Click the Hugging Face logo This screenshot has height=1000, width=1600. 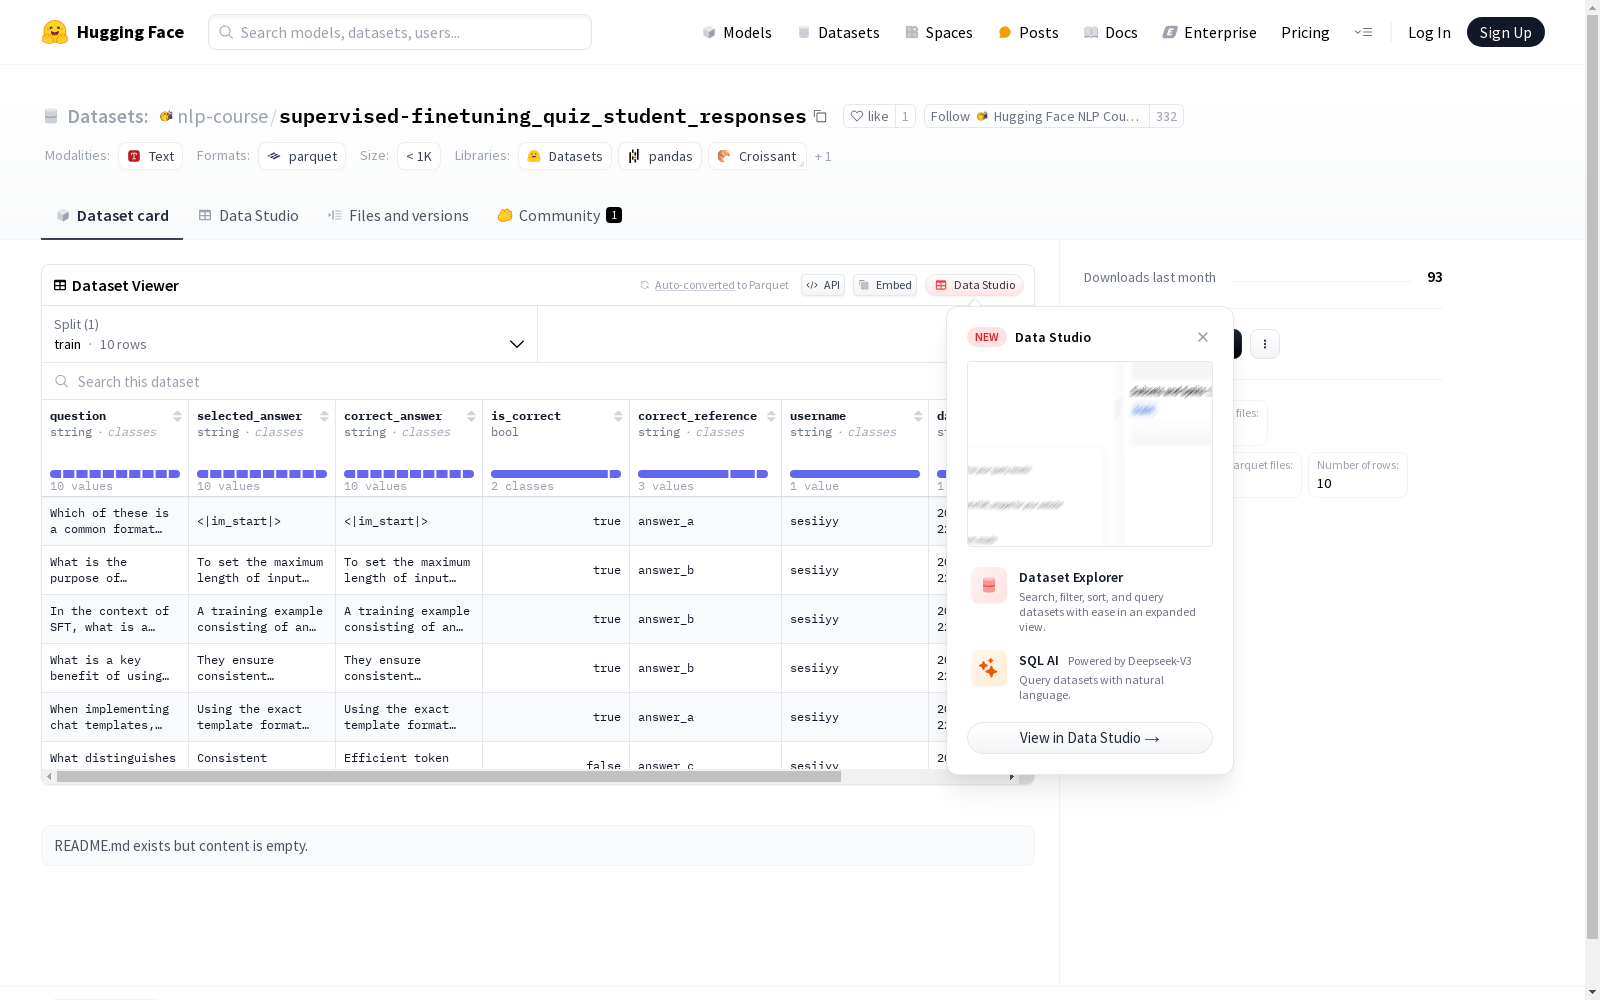pyautogui.click(x=113, y=32)
